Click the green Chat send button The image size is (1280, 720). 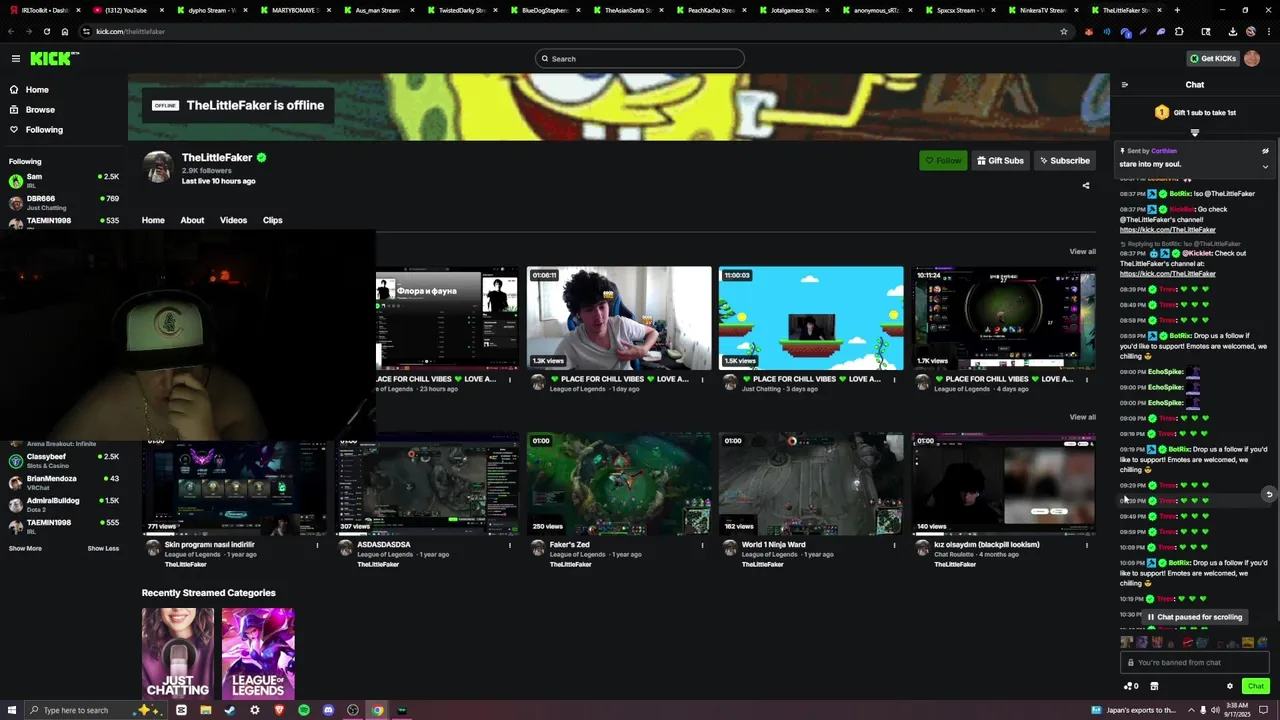(x=1256, y=686)
